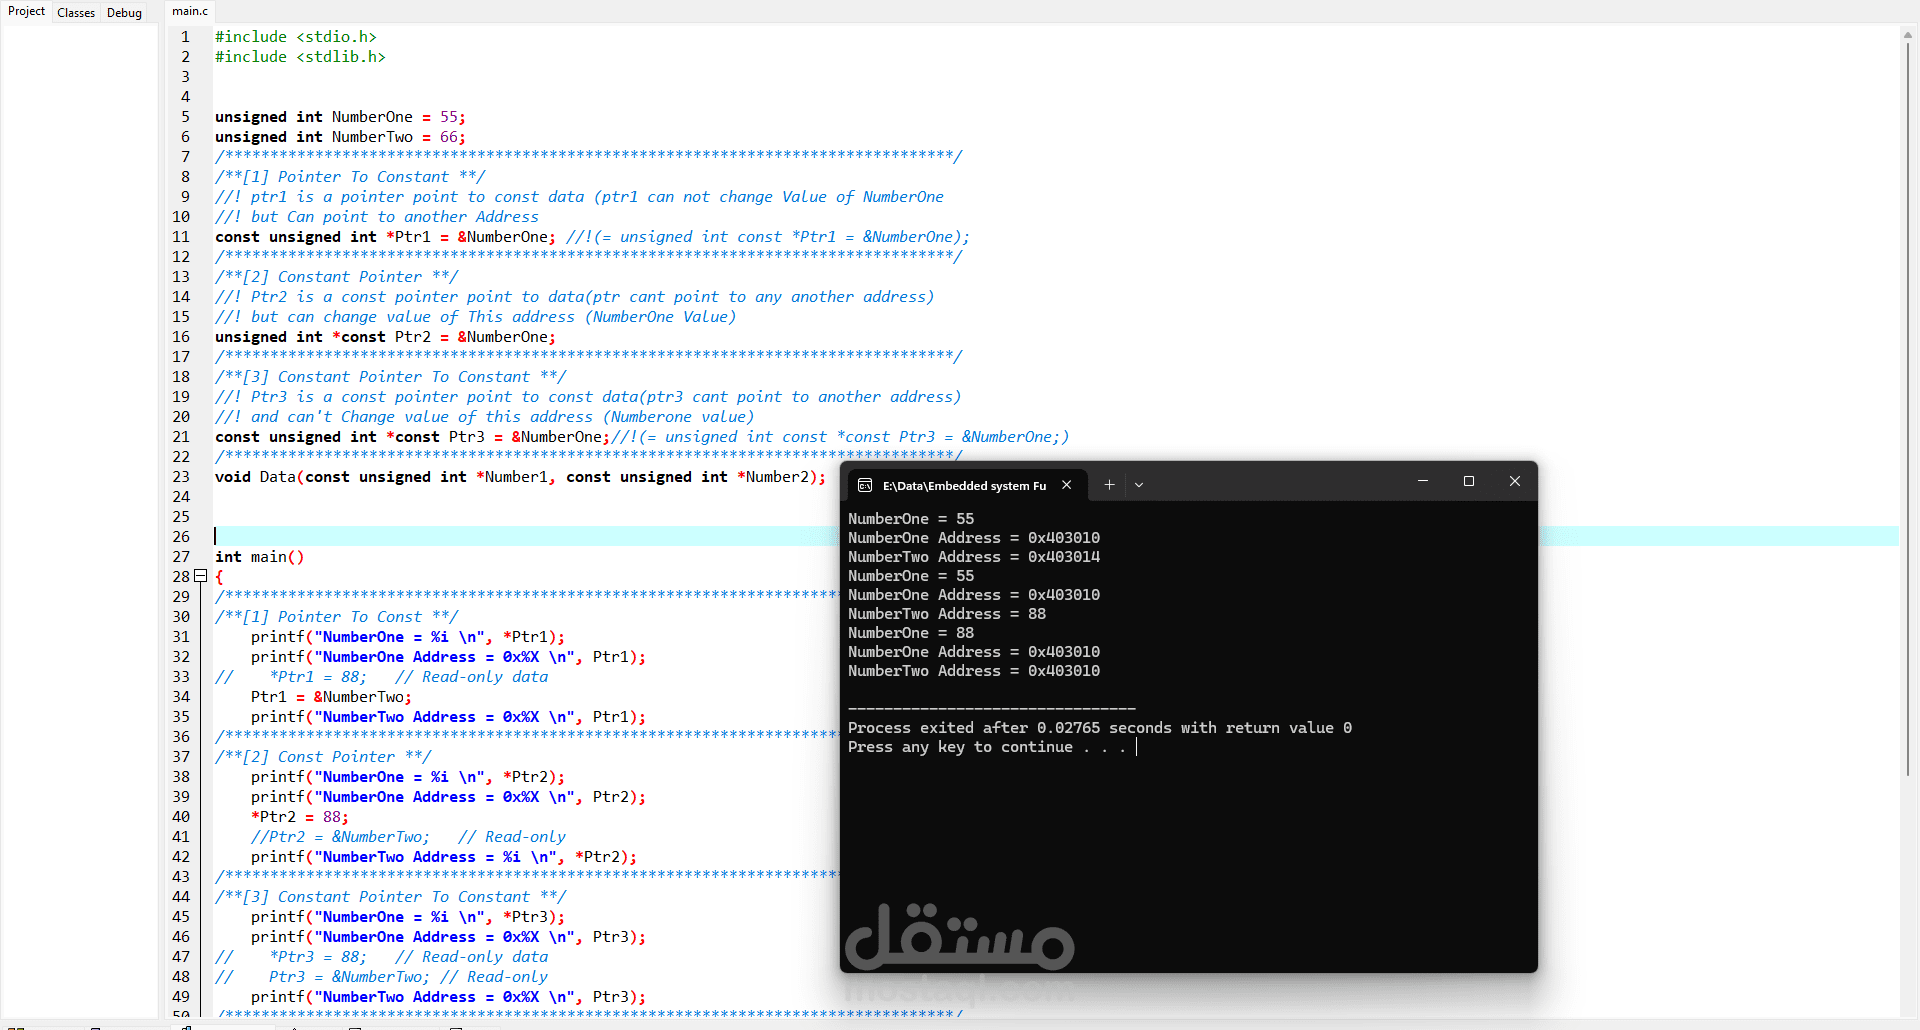Maximize the terminal window
Viewport: 1920px width, 1030px height.
[x=1469, y=481]
